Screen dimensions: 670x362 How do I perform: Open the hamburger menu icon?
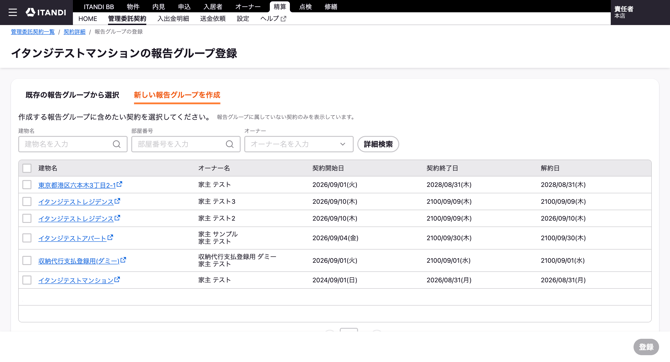13,12
